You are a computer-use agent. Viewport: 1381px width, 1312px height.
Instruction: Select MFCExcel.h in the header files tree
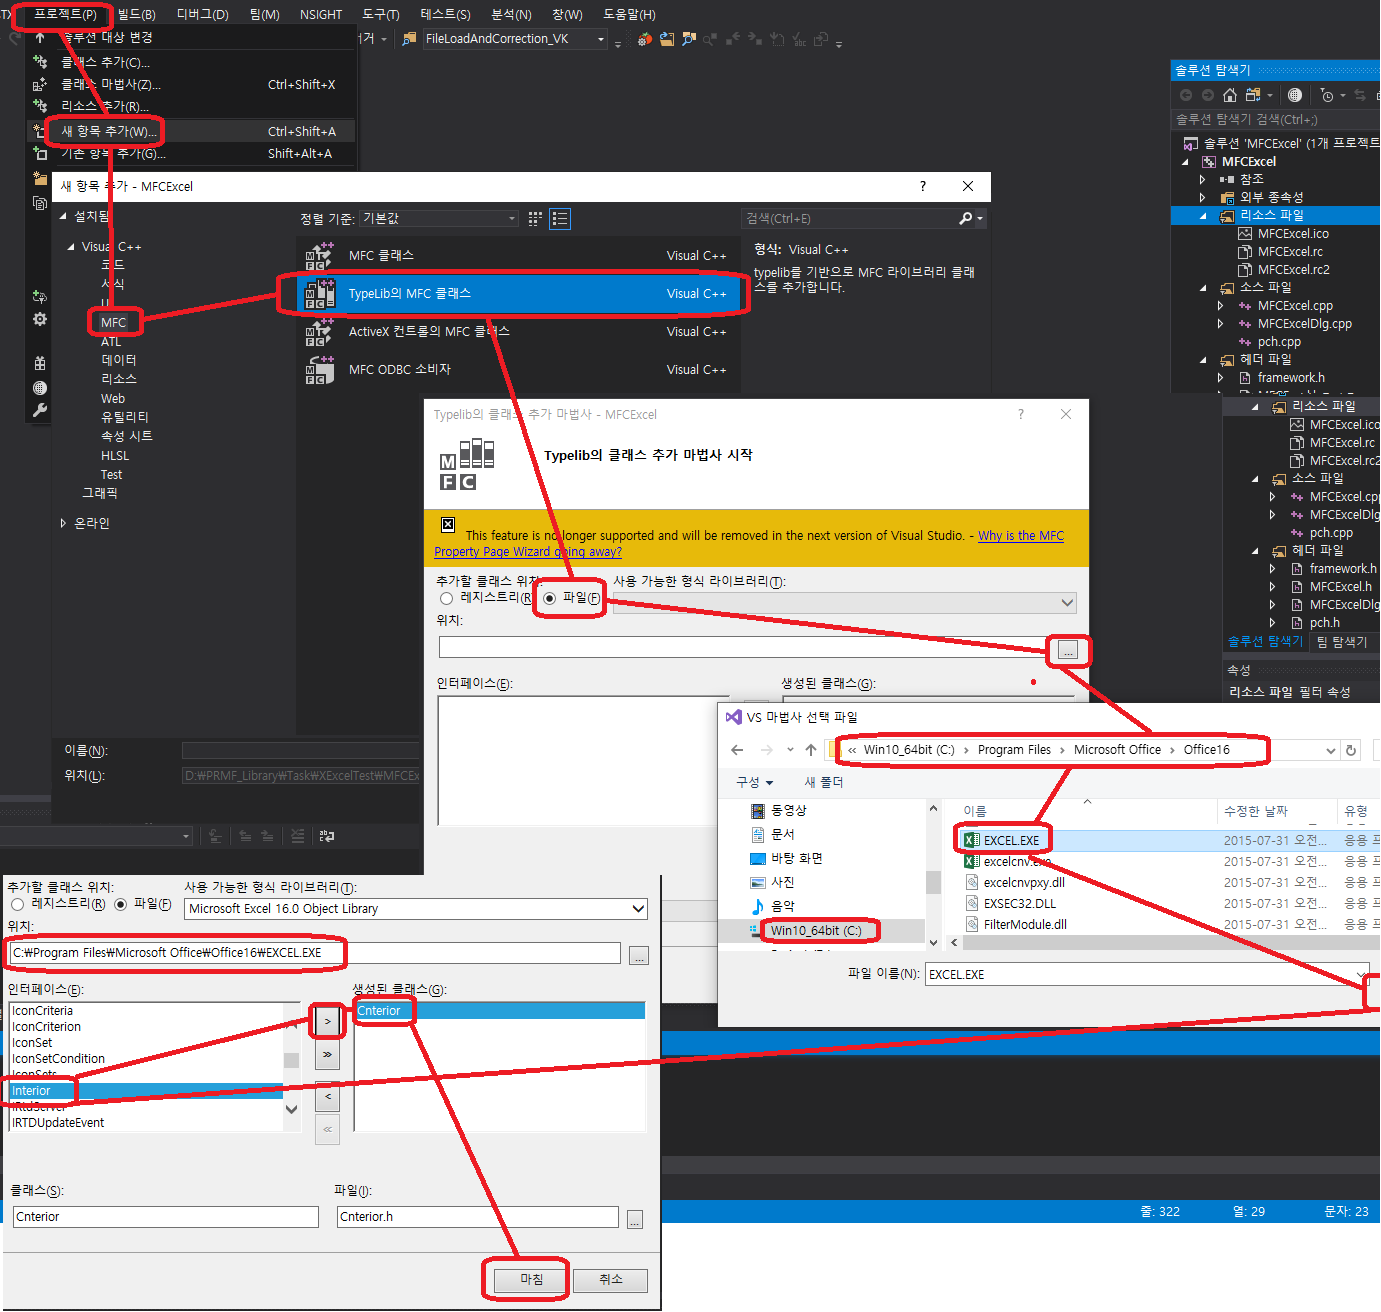pyautogui.click(x=1341, y=587)
